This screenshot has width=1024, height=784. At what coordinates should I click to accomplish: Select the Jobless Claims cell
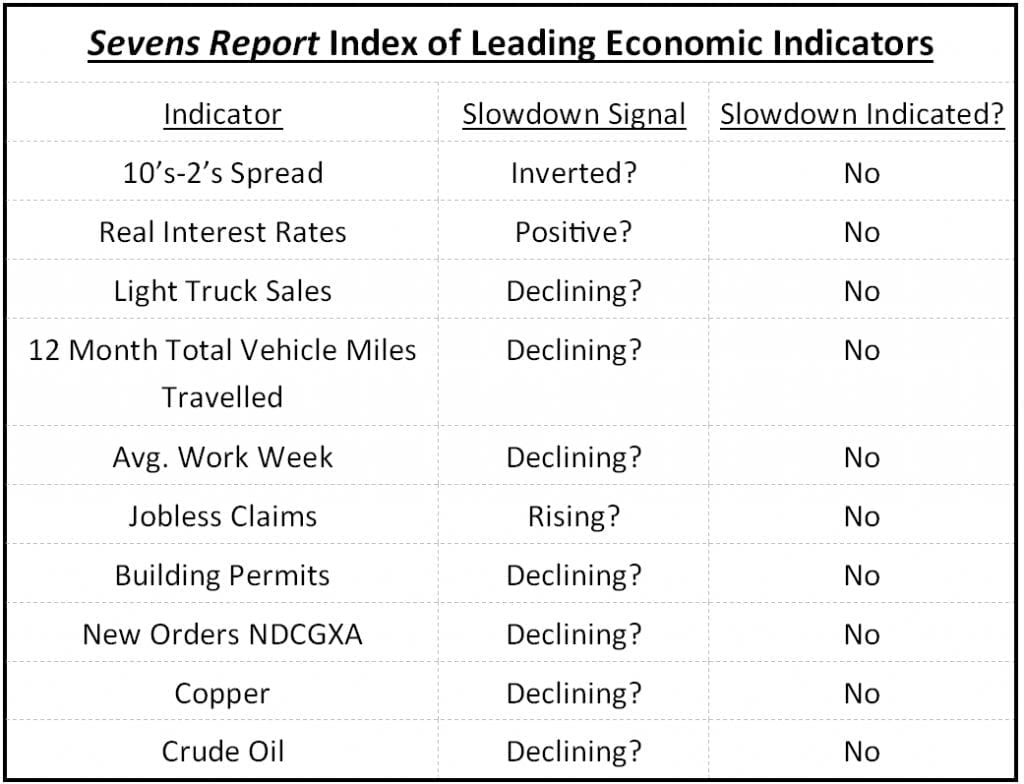222,516
